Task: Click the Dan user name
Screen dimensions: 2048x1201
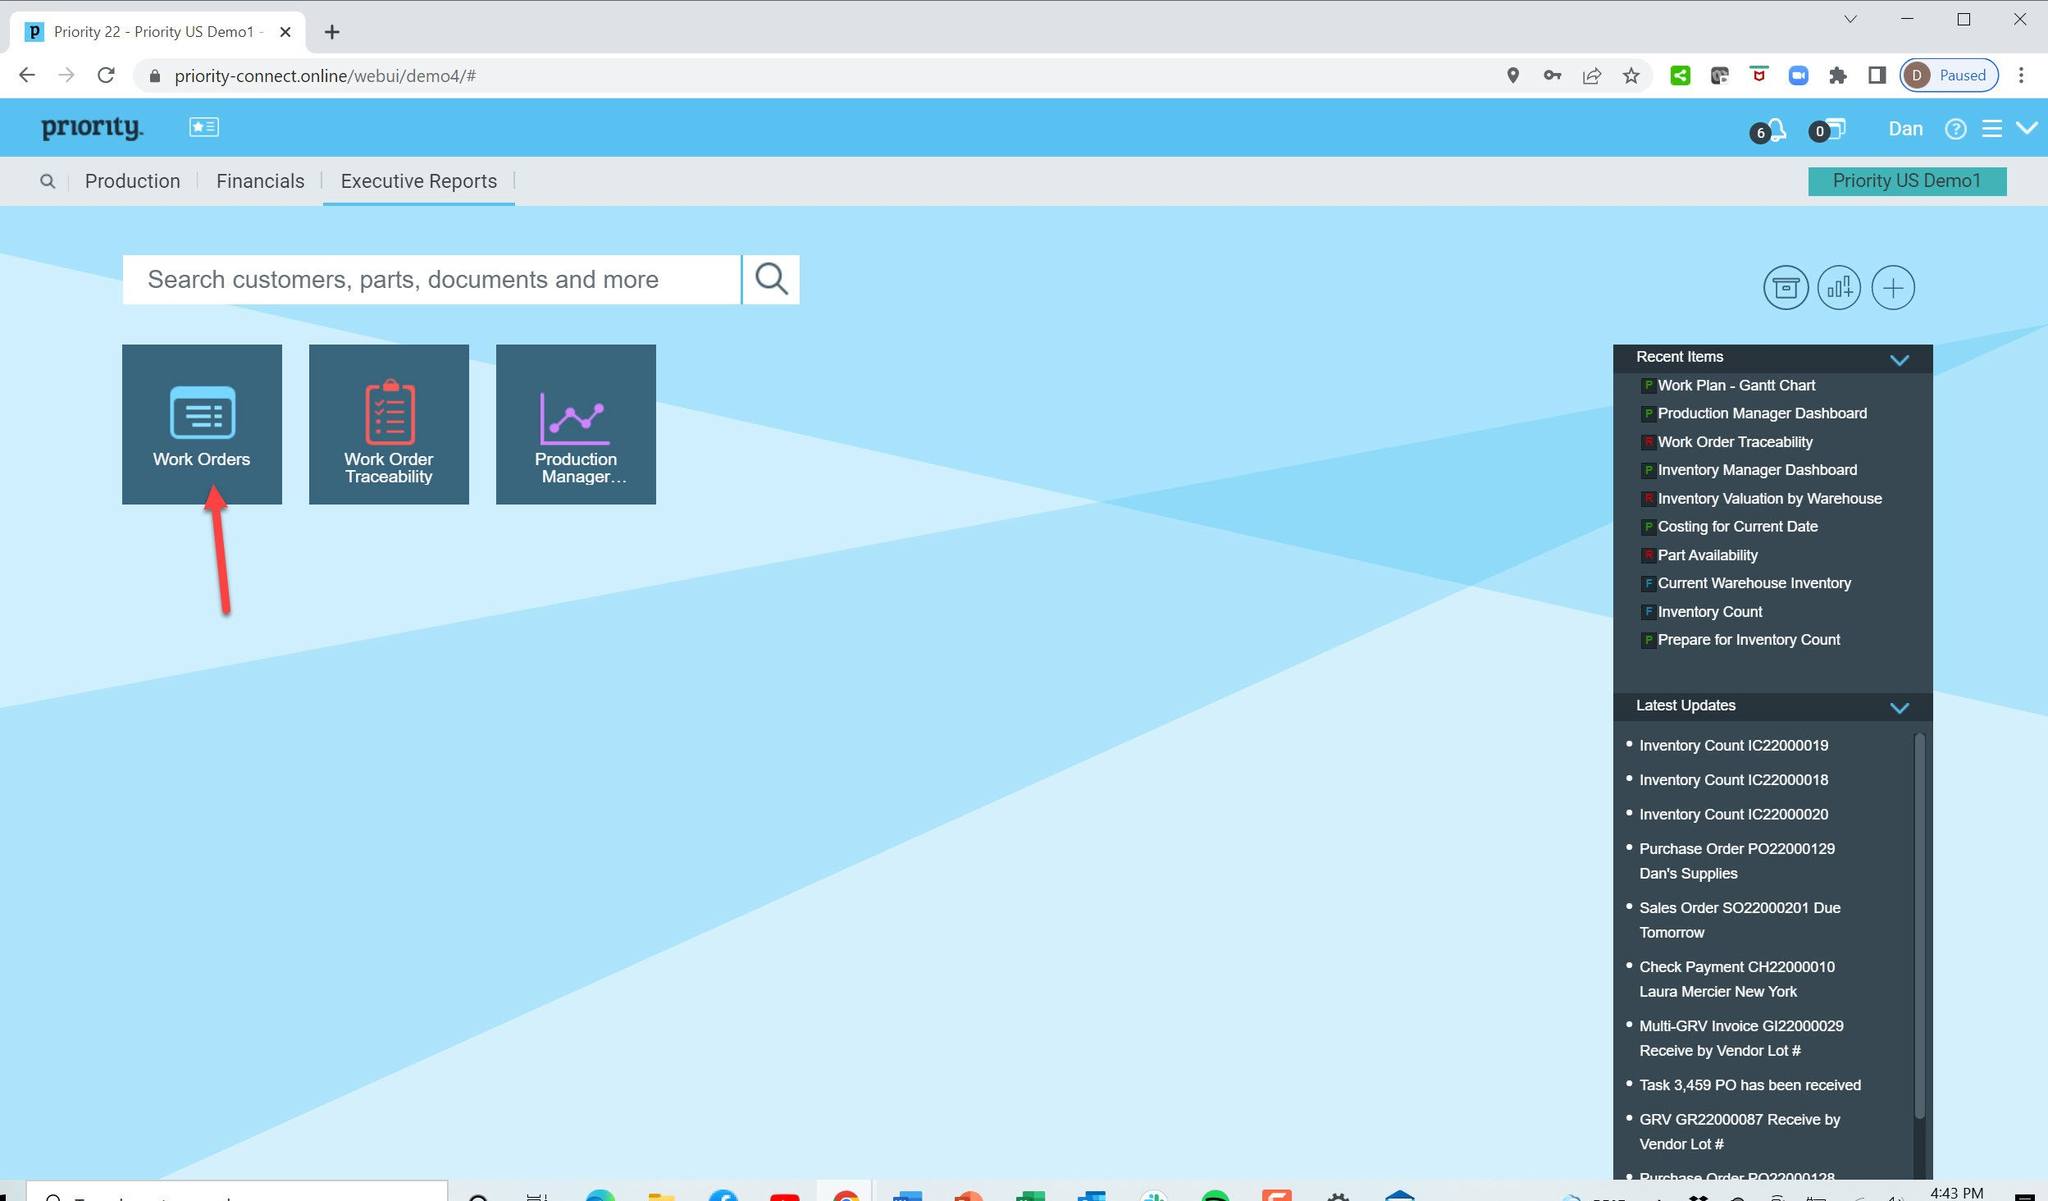Action: coord(1905,129)
